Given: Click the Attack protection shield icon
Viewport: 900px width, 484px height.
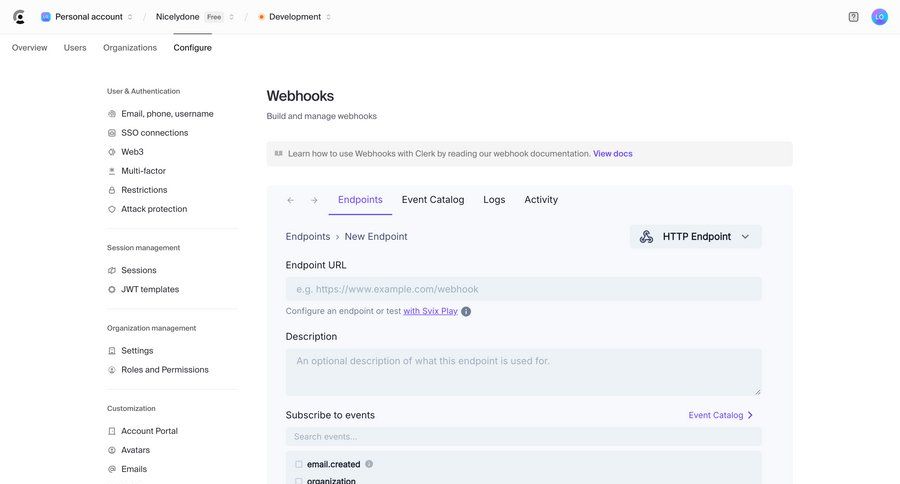Looking at the screenshot, I should [x=112, y=209].
